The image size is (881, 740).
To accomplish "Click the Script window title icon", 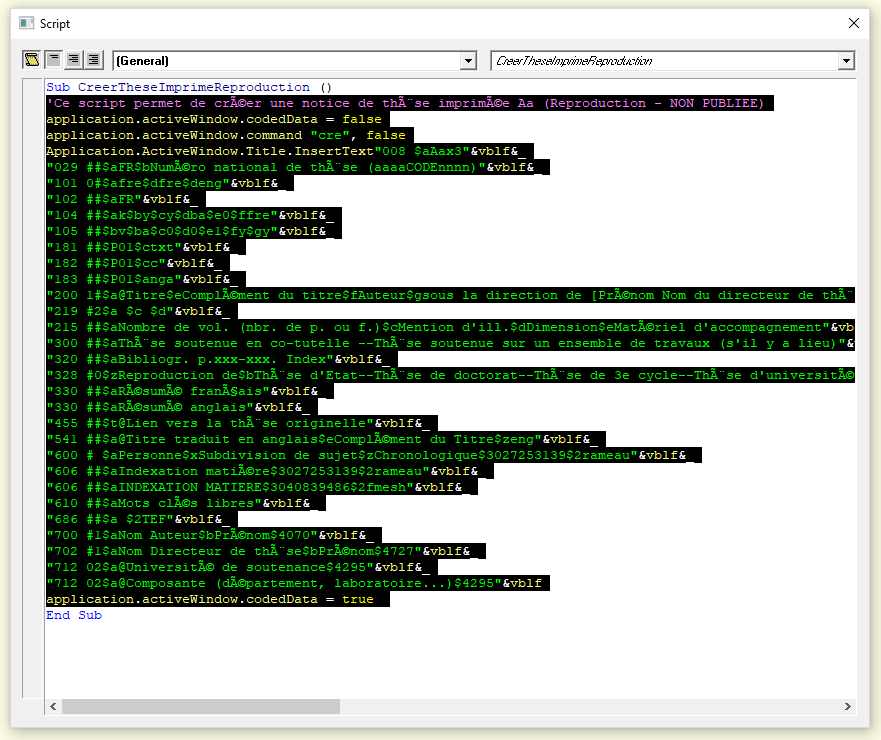I will tap(26, 24).
